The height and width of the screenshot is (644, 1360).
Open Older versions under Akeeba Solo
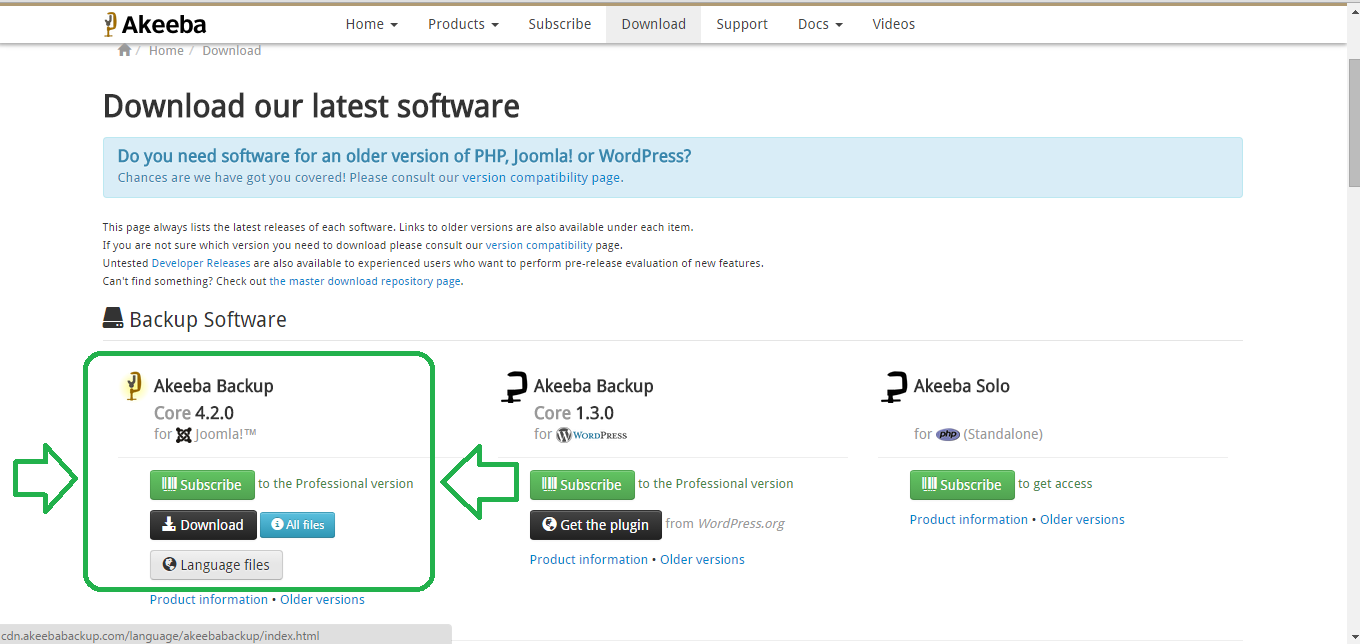tap(1082, 520)
